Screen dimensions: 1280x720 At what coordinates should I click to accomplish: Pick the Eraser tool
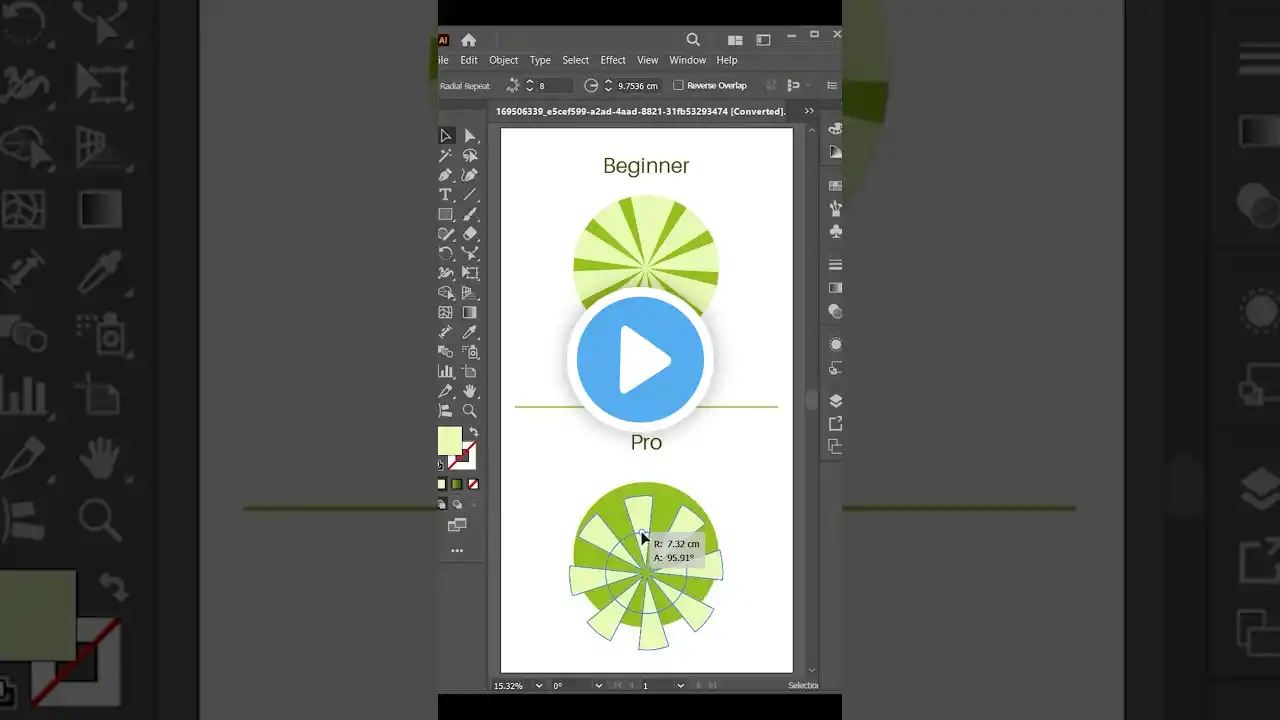click(470, 234)
